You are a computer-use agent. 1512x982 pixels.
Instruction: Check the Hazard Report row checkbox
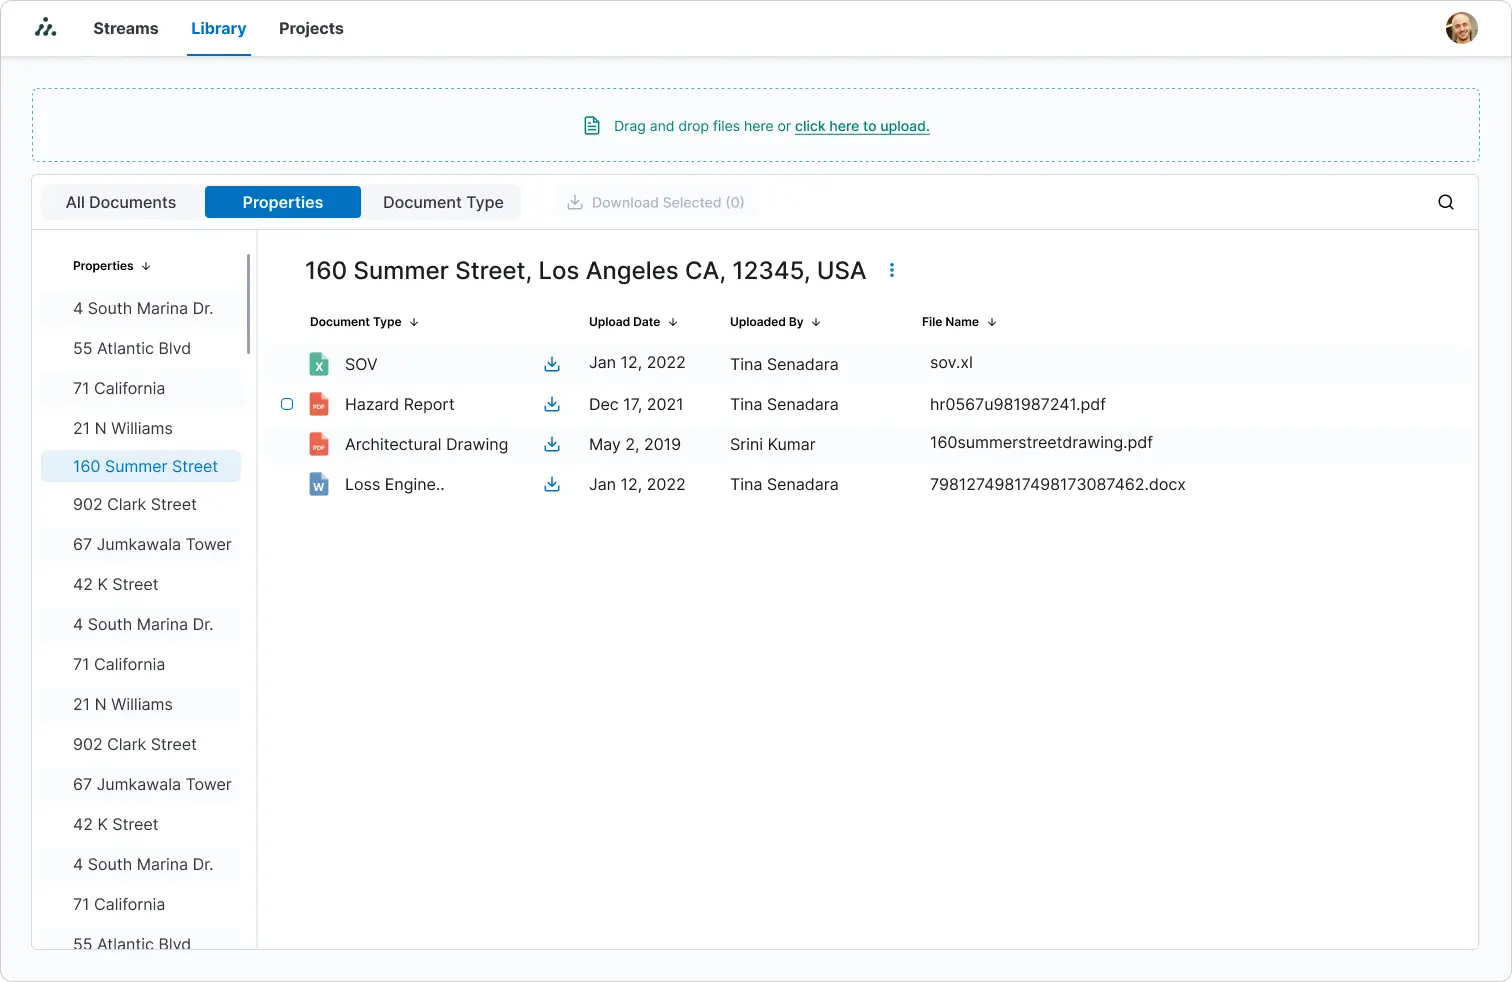[x=287, y=404]
